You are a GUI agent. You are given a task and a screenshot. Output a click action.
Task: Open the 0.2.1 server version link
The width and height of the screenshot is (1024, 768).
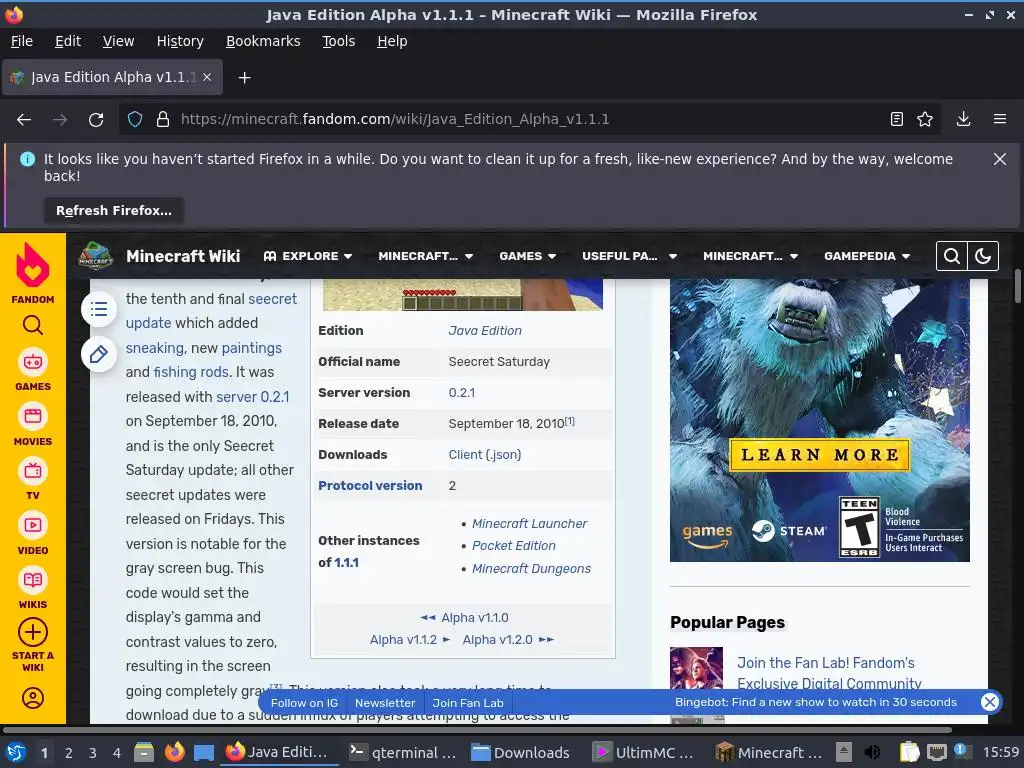(462, 392)
